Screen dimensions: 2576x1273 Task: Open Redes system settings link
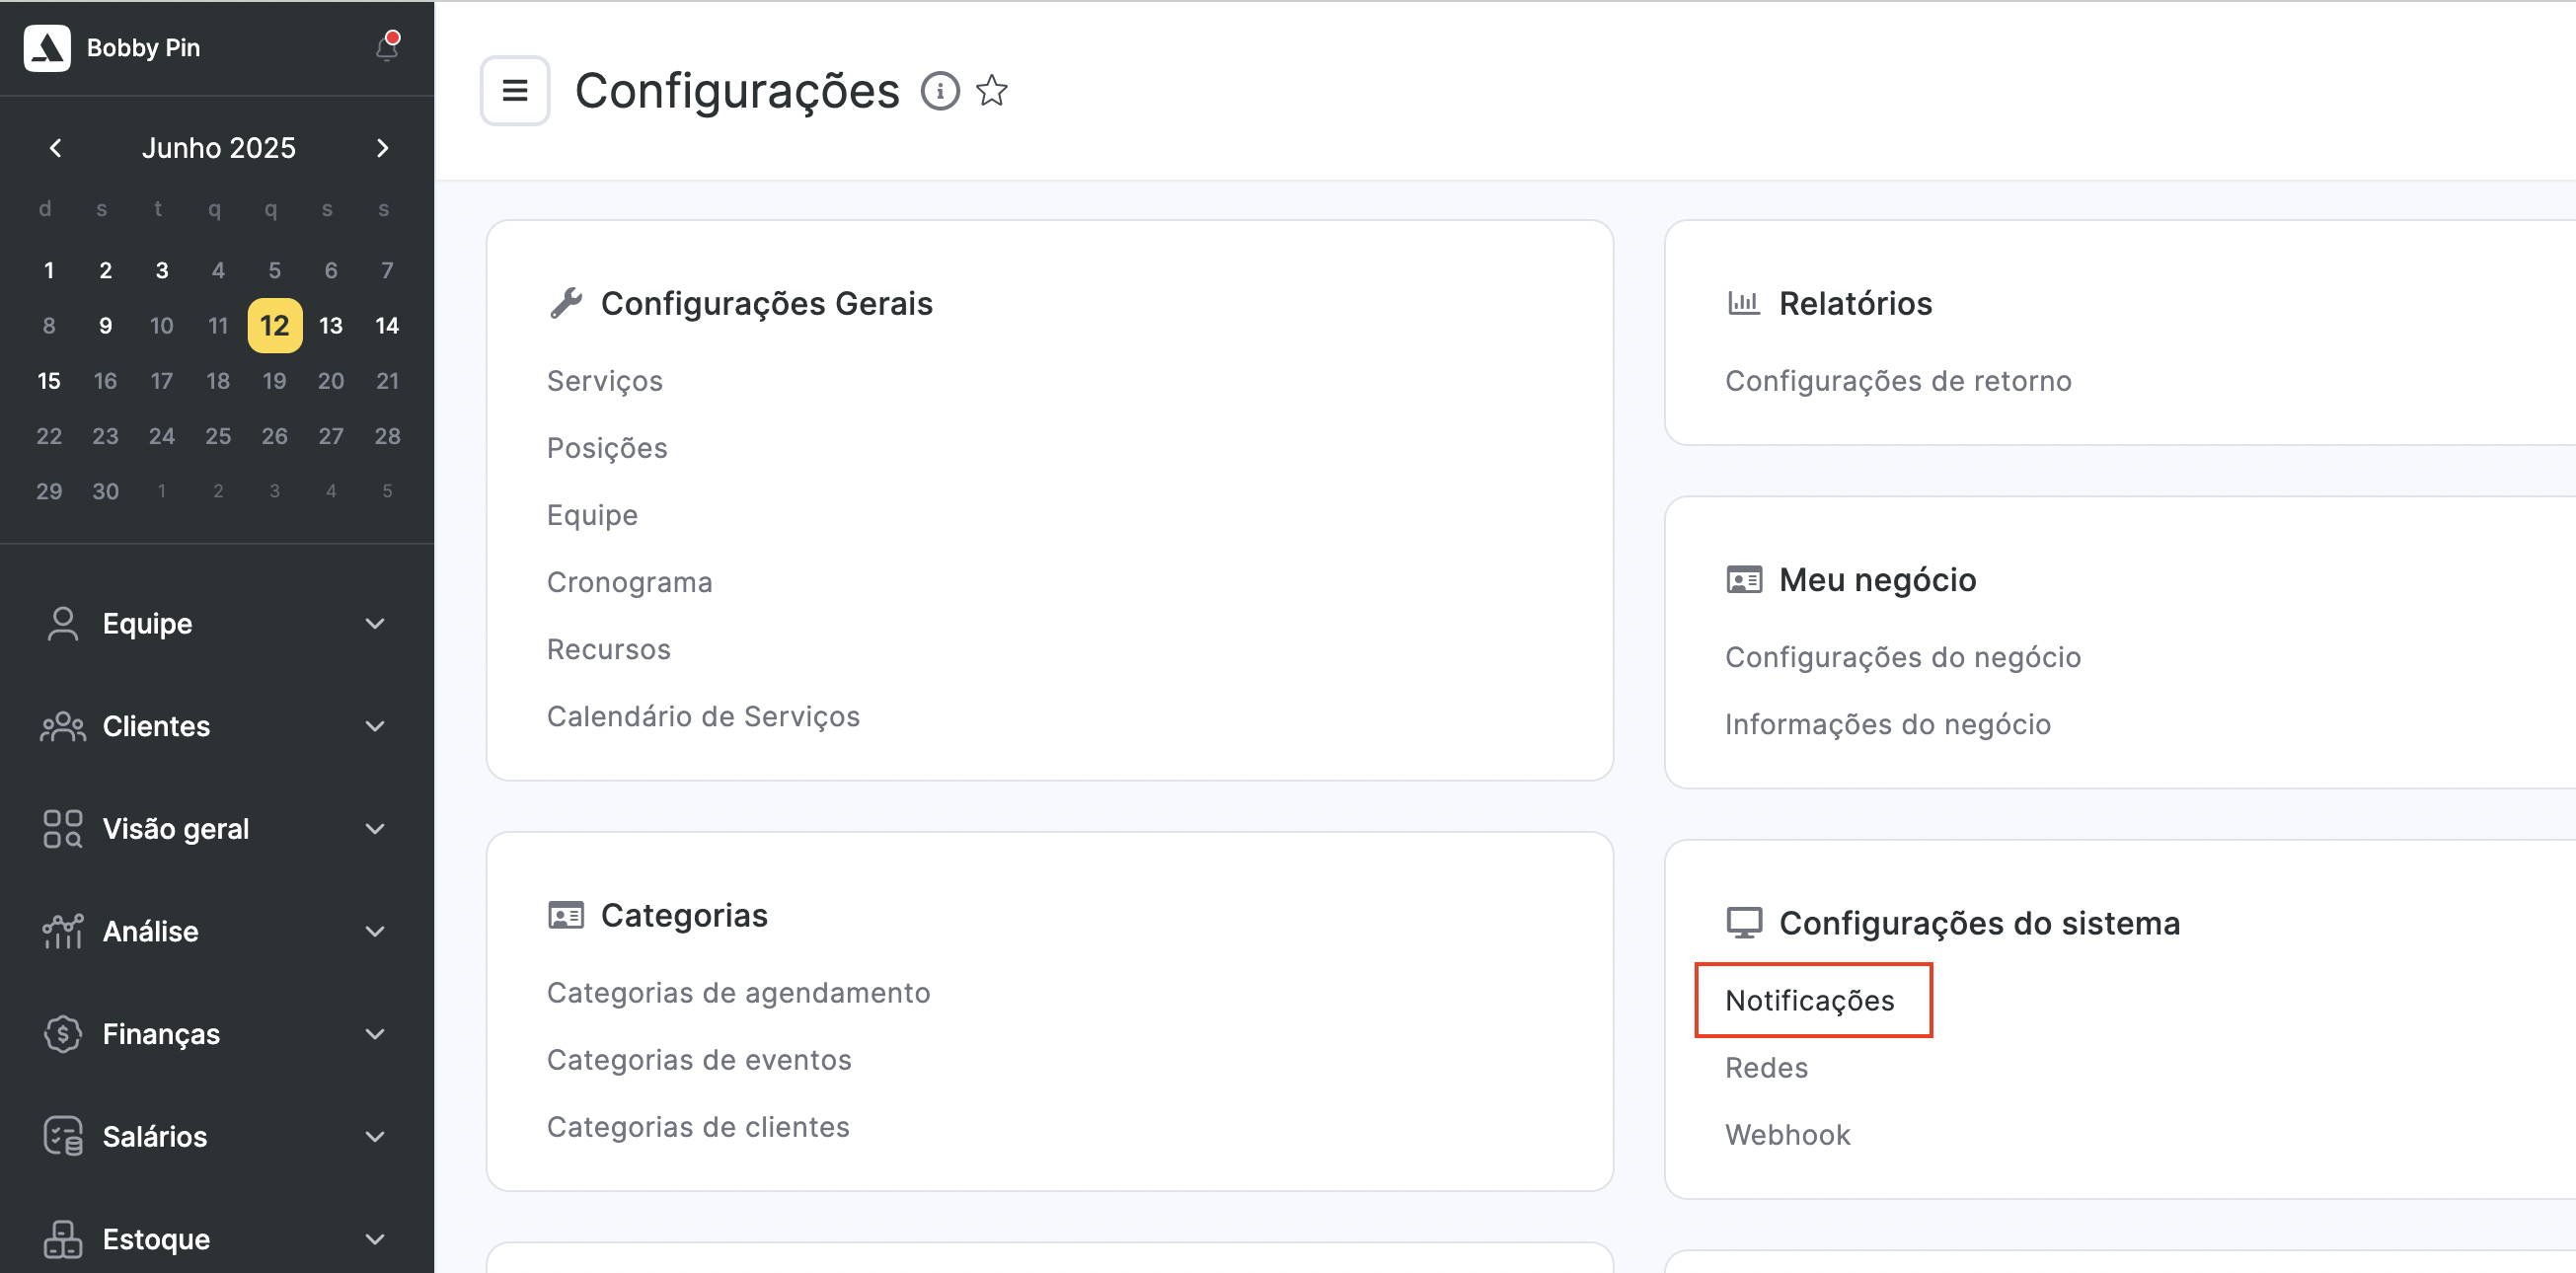click(x=1767, y=1068)
